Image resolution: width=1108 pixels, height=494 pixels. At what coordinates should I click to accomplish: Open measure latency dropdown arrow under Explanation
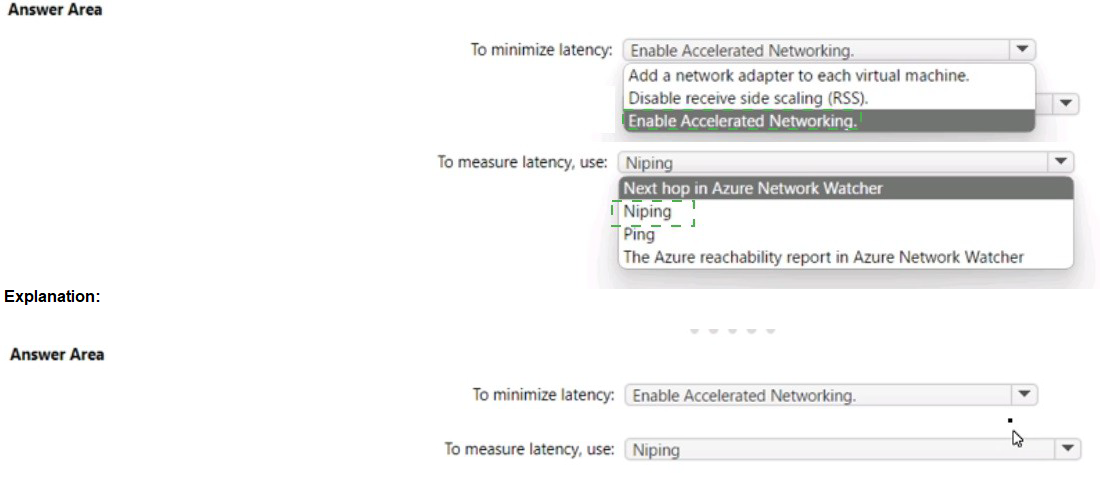(1068, 450)
